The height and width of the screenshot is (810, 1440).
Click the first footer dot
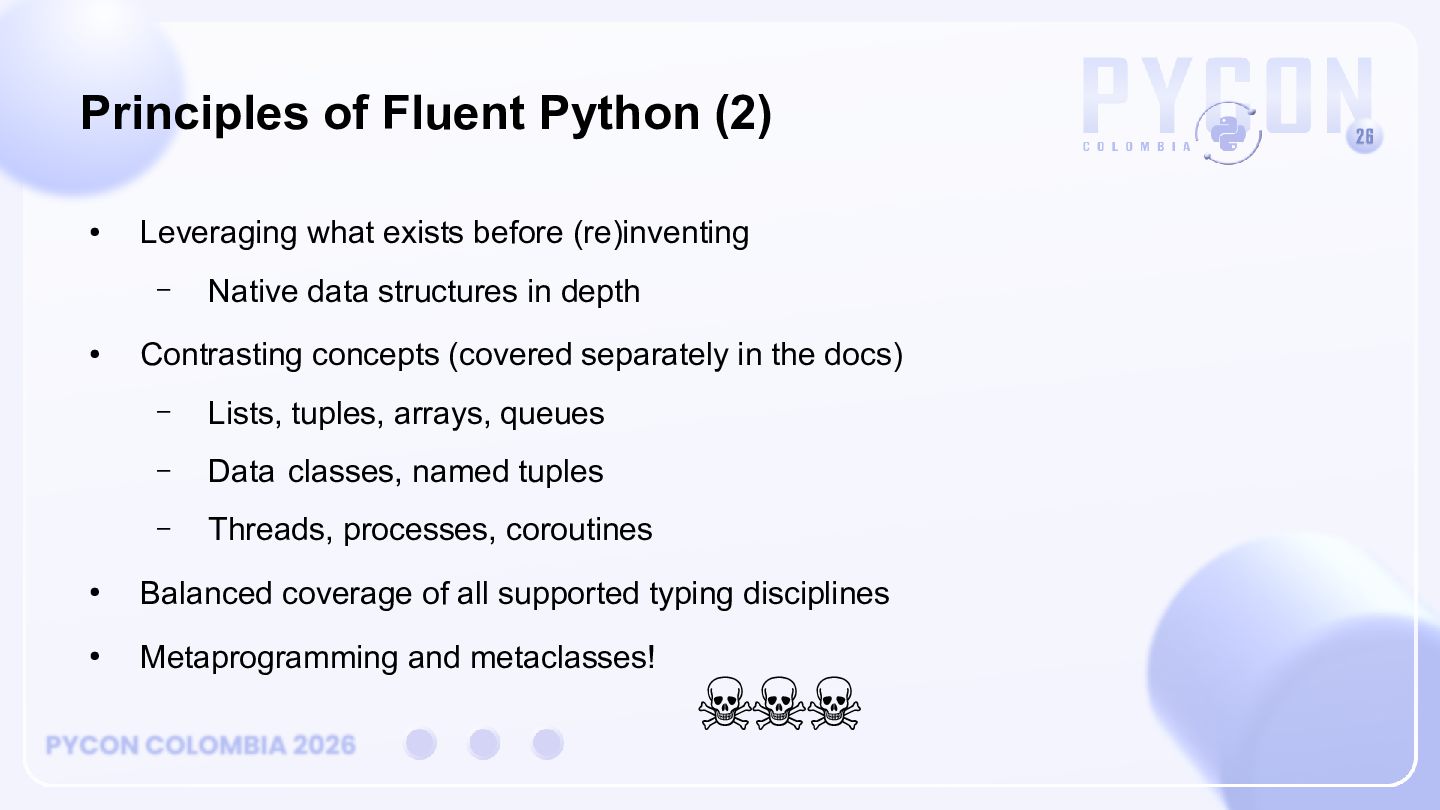(421, 744)
